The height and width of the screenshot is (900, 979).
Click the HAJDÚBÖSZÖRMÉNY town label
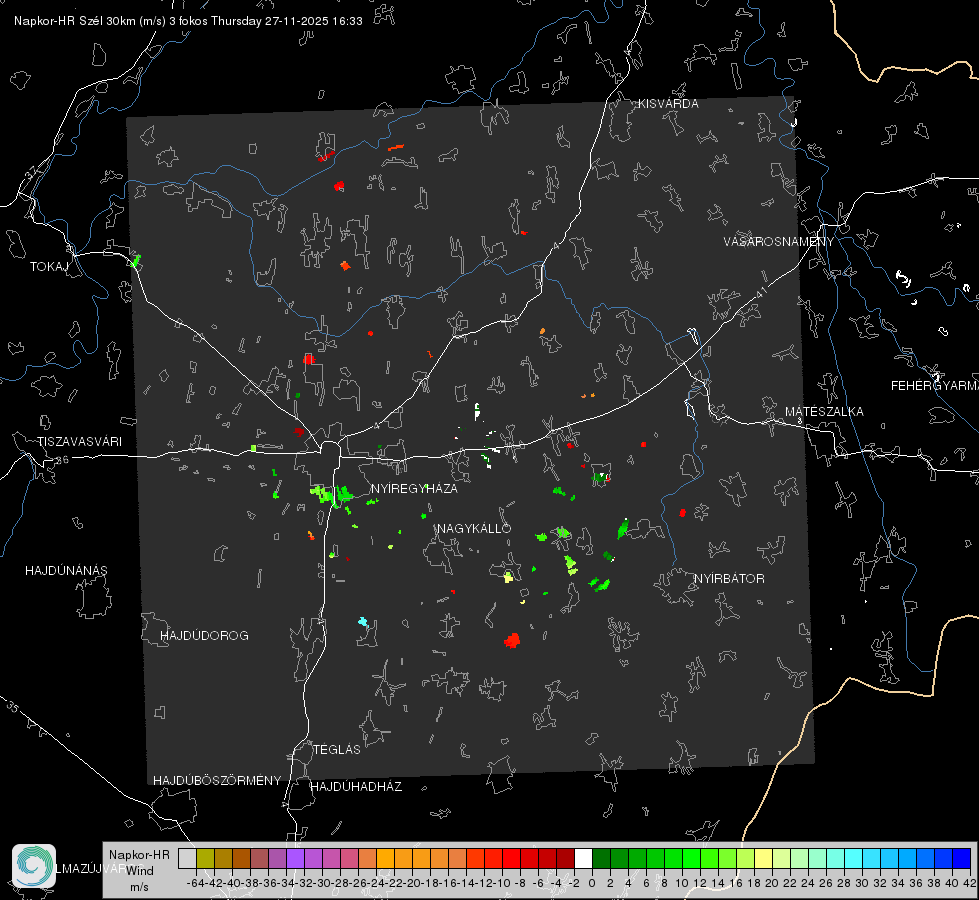pos(217,781)
